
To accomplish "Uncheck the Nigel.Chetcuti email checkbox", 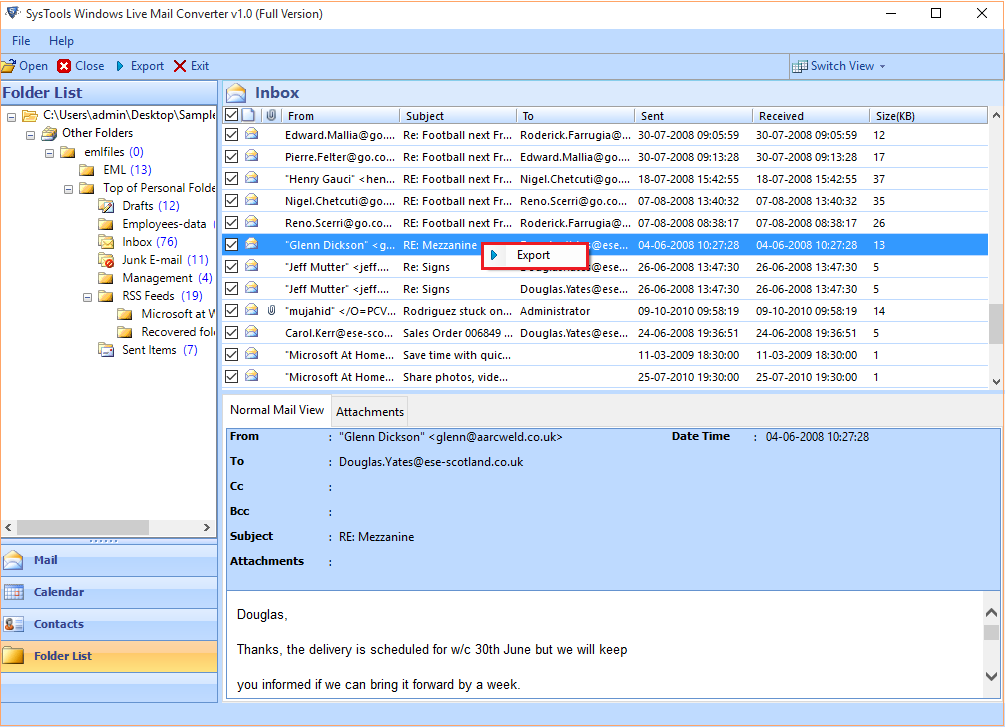I will tap(232, 201).
